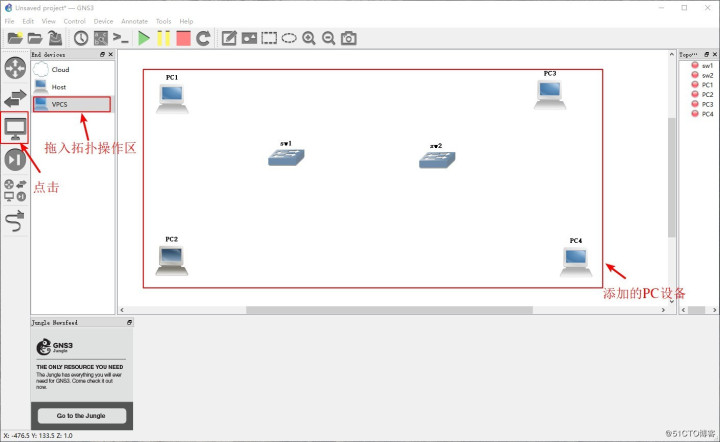
Task: Click the canvas vertical scrollbar thumb
Action: point(672,177)
